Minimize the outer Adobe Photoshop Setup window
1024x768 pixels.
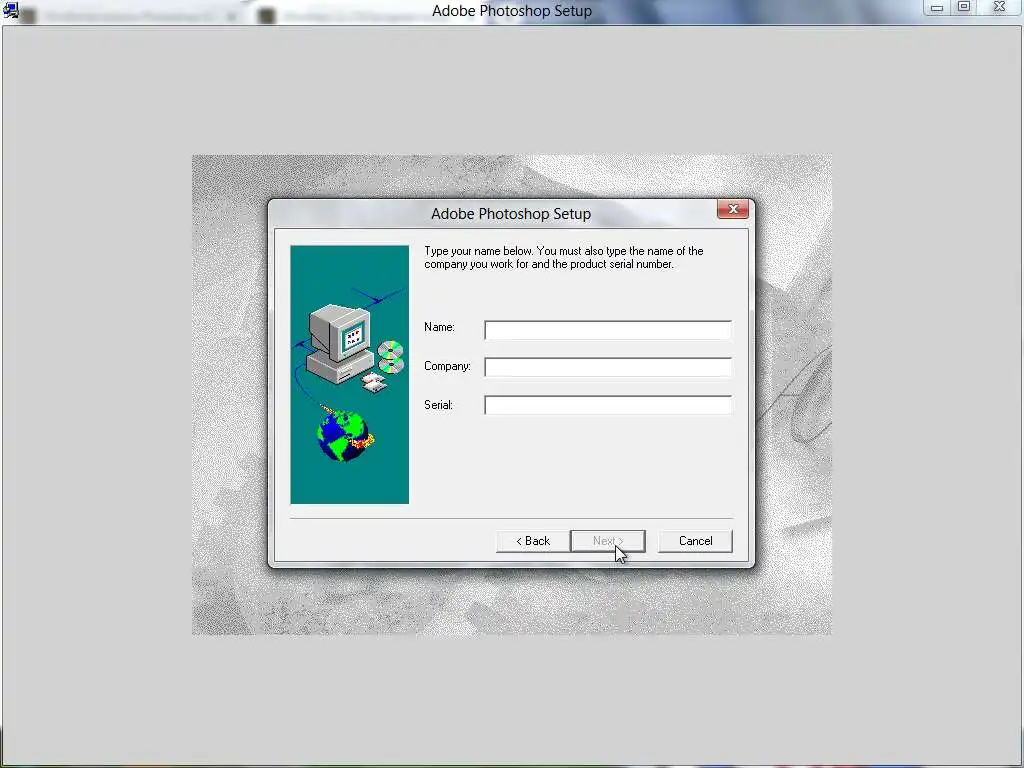click(936, 7)
